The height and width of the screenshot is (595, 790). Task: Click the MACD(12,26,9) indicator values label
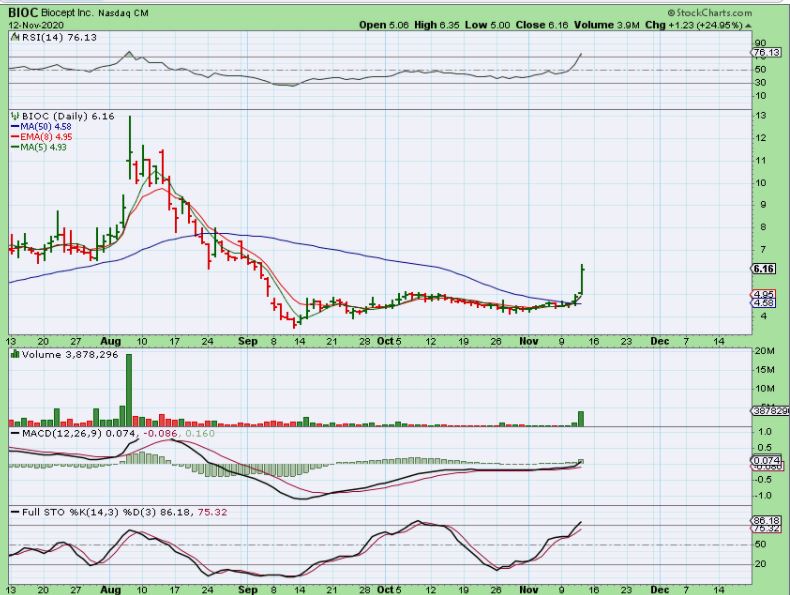point(118,433)
